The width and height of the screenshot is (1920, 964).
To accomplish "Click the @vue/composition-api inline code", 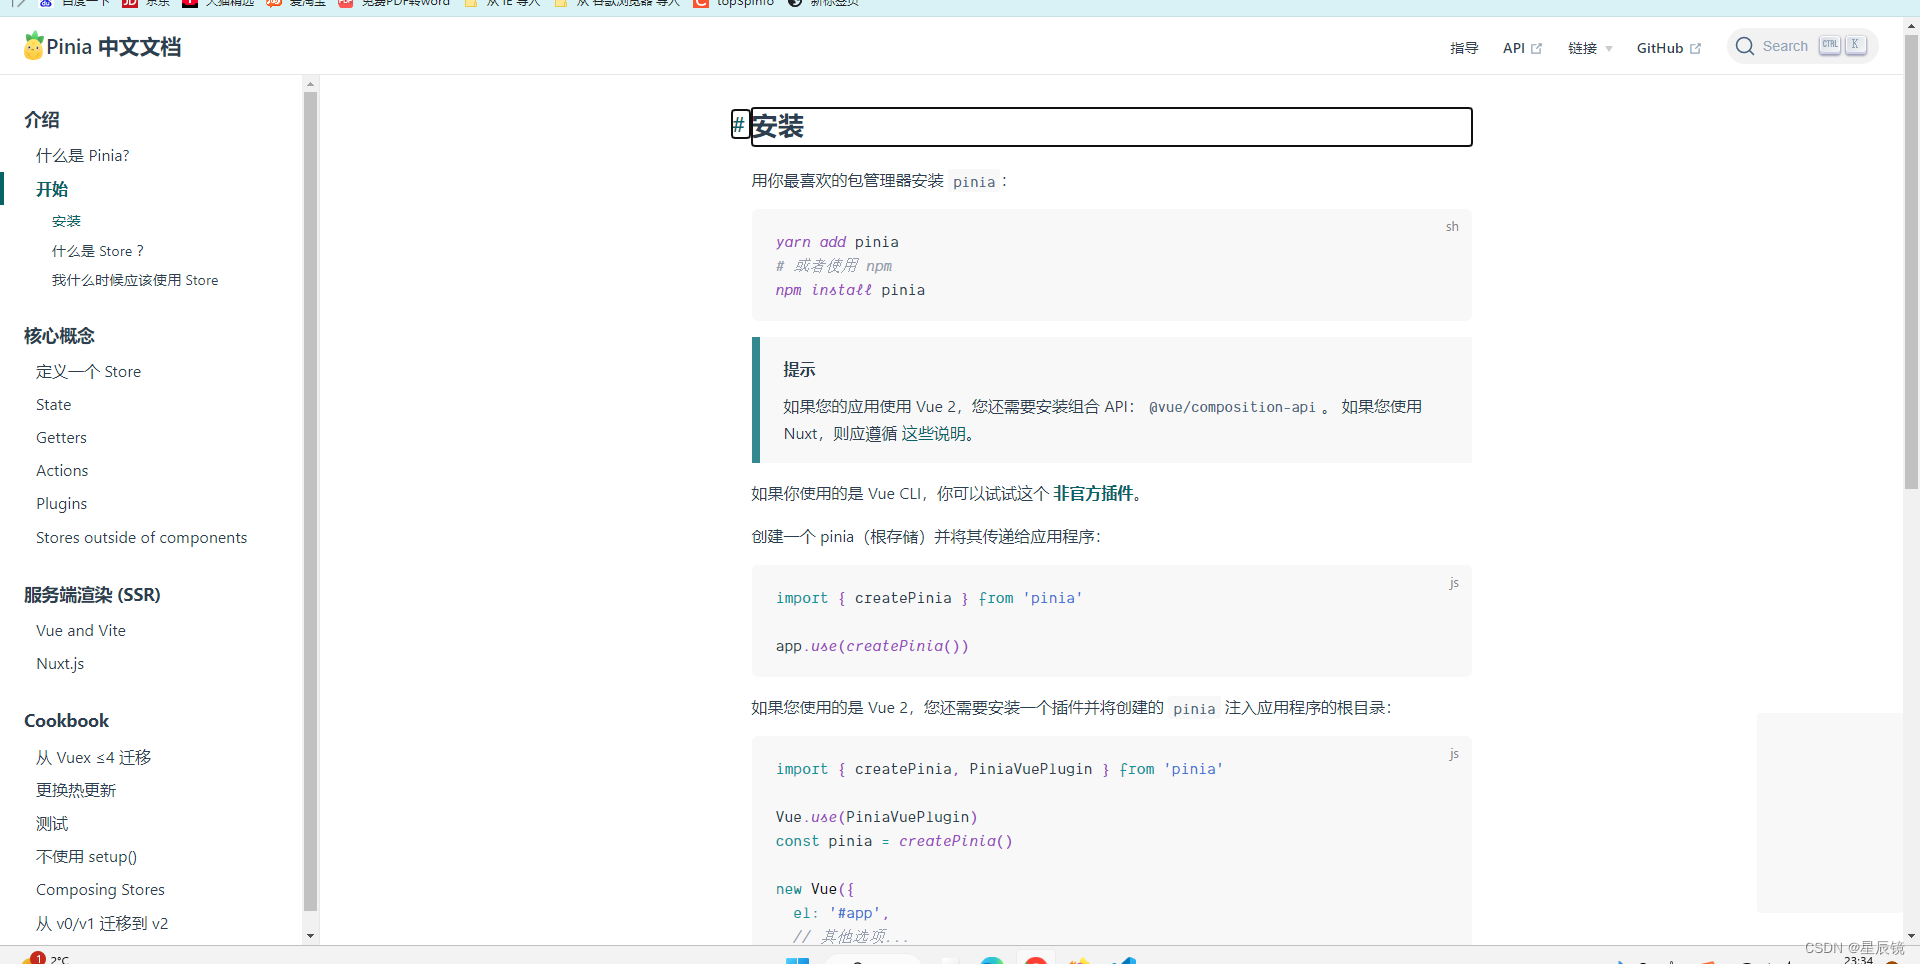I will pos(1232,407).
